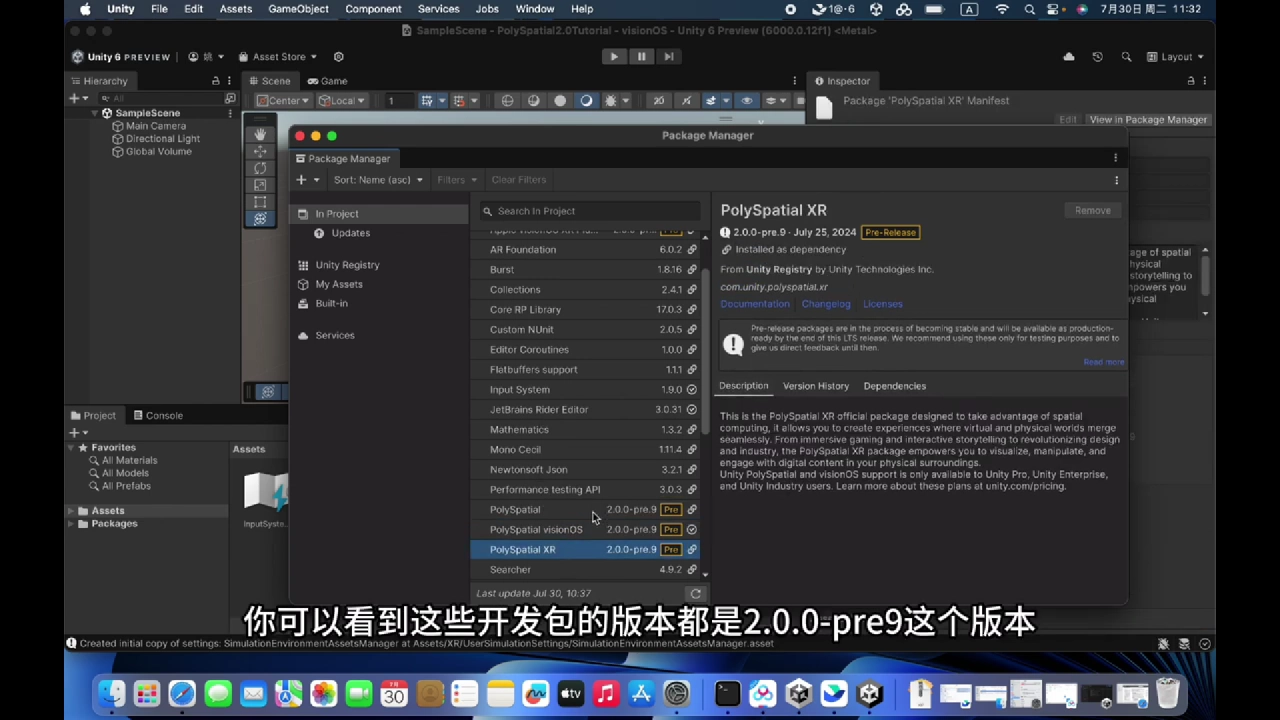
Task: Switch to the Game tab
Action: coord(328,81)
